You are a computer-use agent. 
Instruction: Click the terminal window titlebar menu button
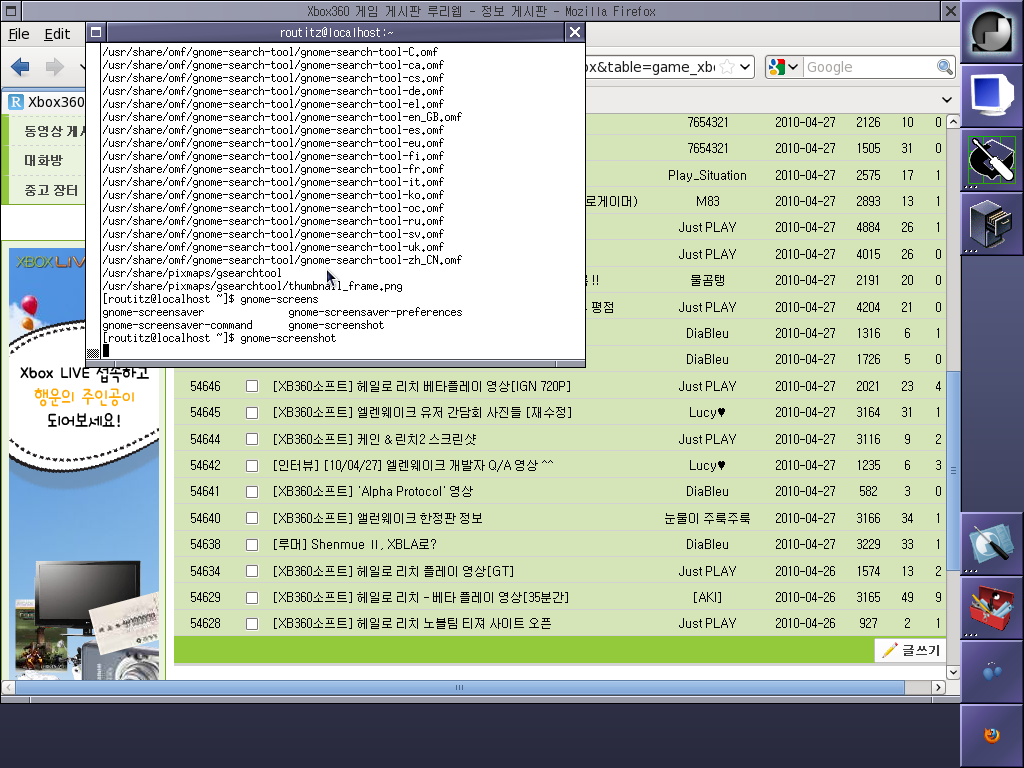click(x=96, y=32)
